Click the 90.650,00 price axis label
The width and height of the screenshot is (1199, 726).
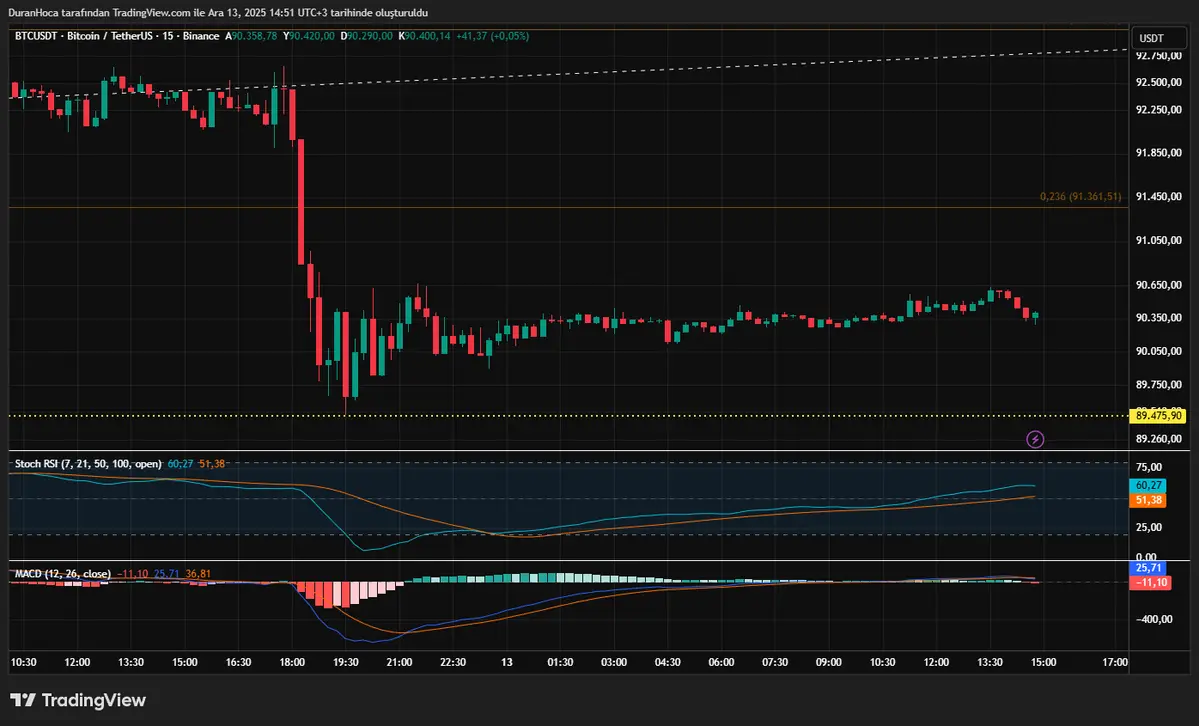1158,285
